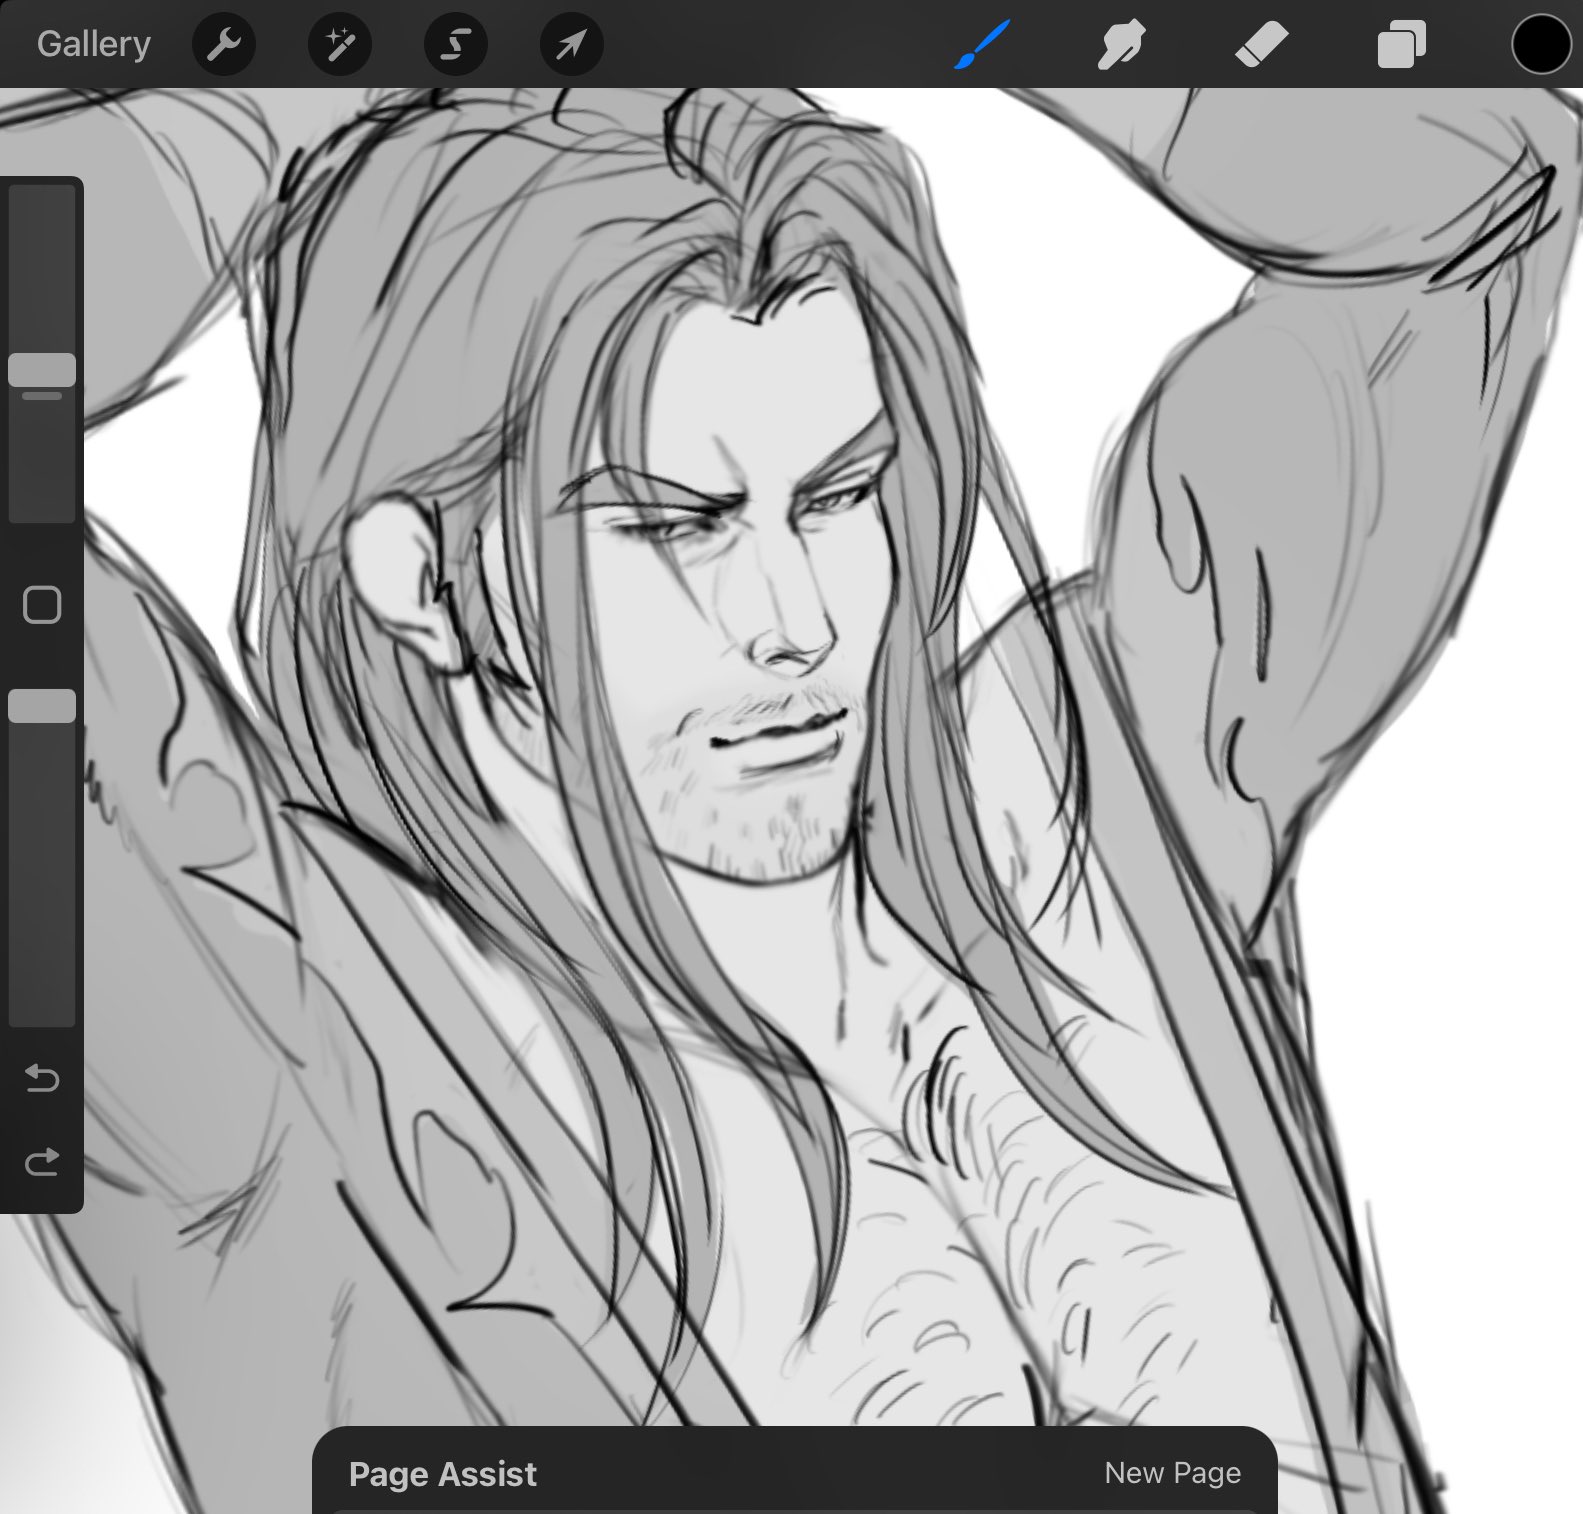Select the Smudge tool
Viewport: 1583px width, 1514px height.
1121,45
